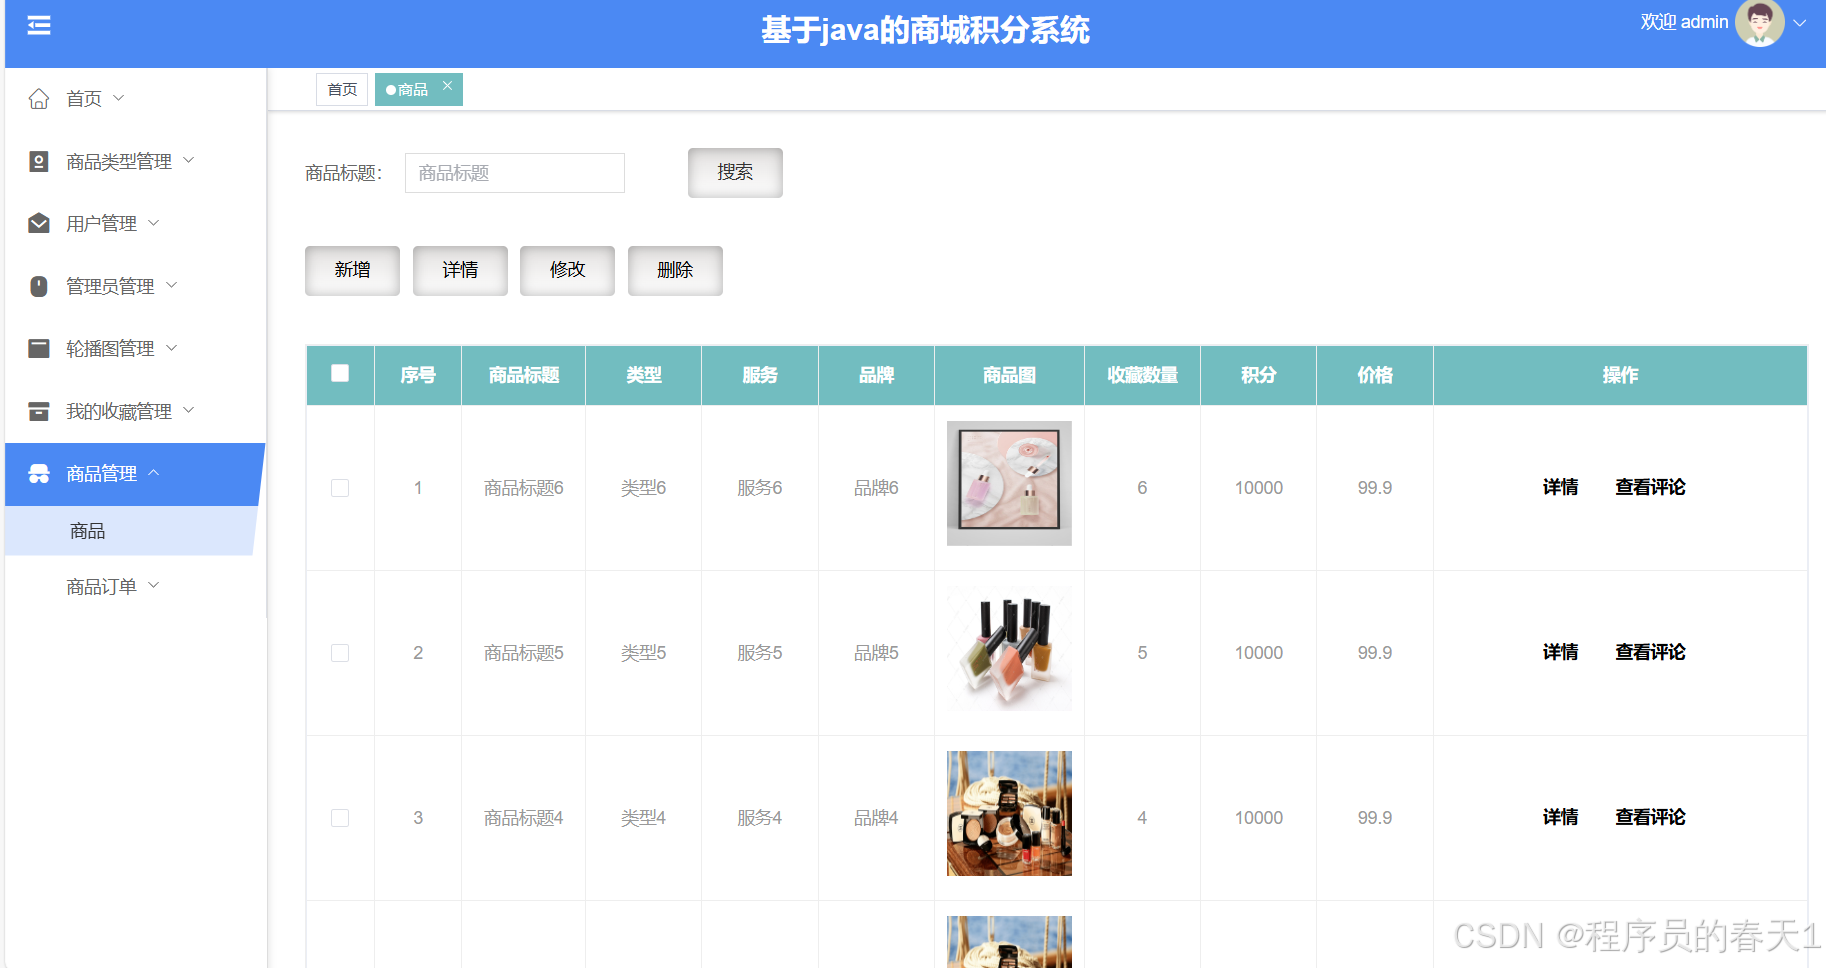
Task: Click the 积分 column header
Action: click(x=1258, y=375)
